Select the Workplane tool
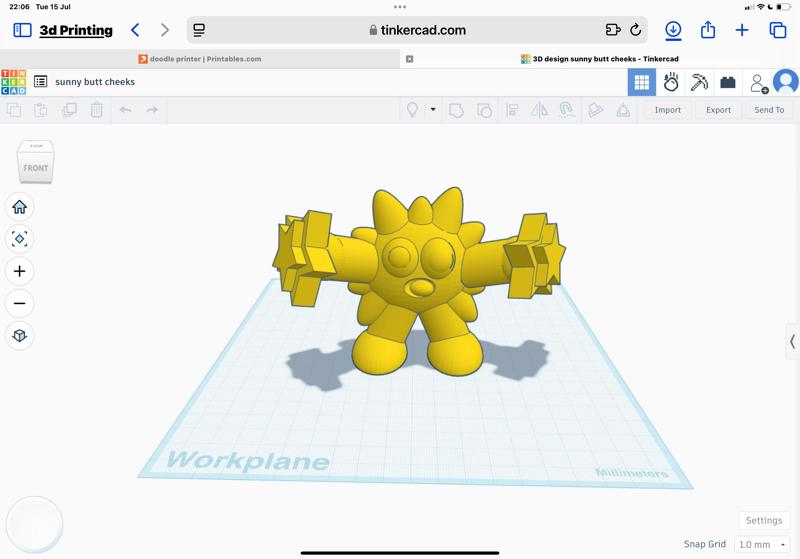This screenshot has height=559, width=800. [595, 110]
